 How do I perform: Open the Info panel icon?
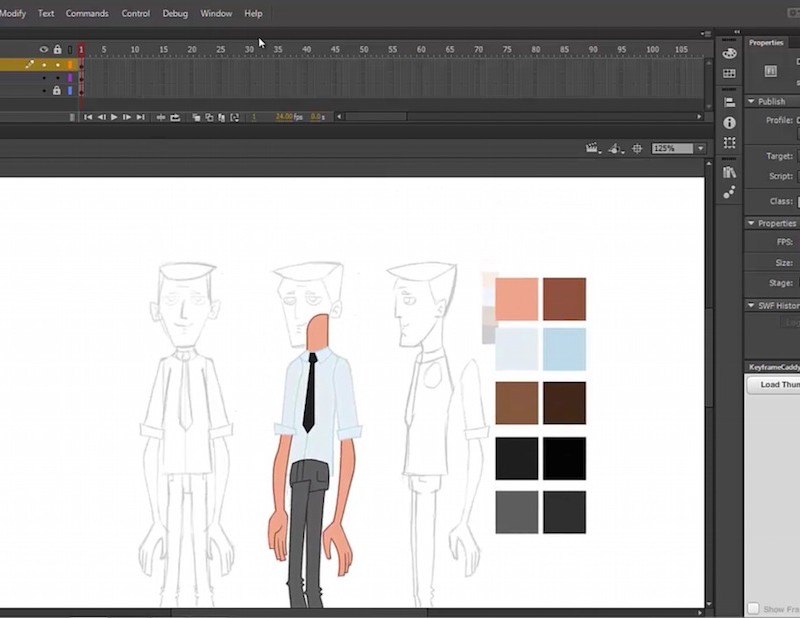tap(729, 121)
